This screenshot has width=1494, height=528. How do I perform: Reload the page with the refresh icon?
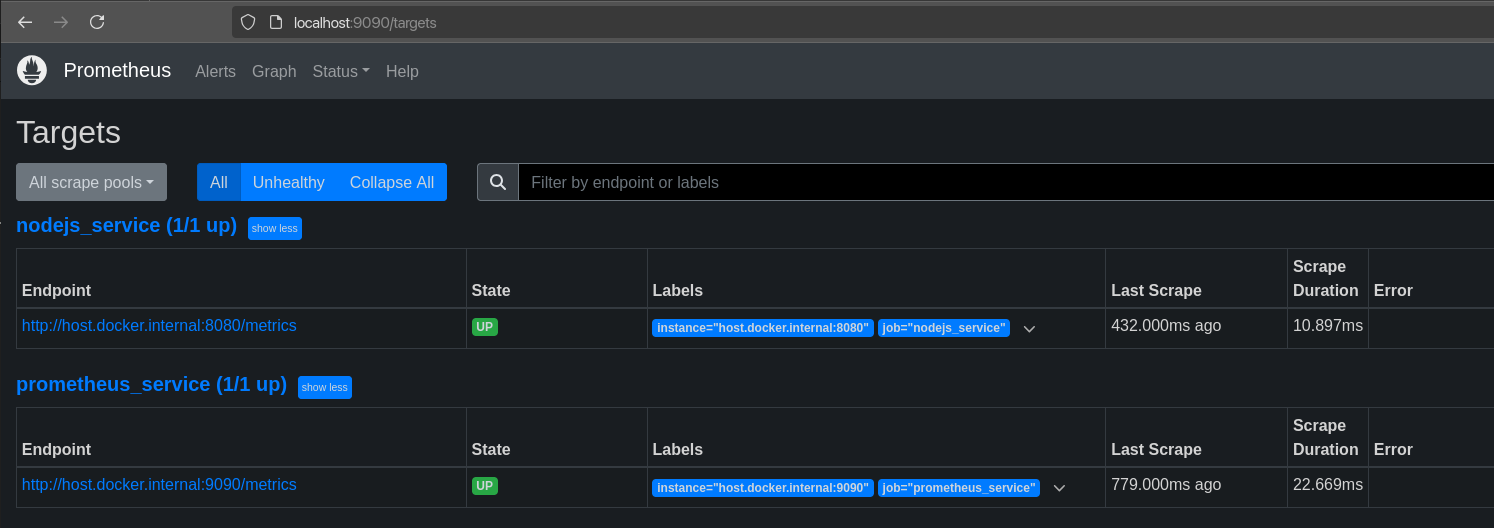point(97,22)
